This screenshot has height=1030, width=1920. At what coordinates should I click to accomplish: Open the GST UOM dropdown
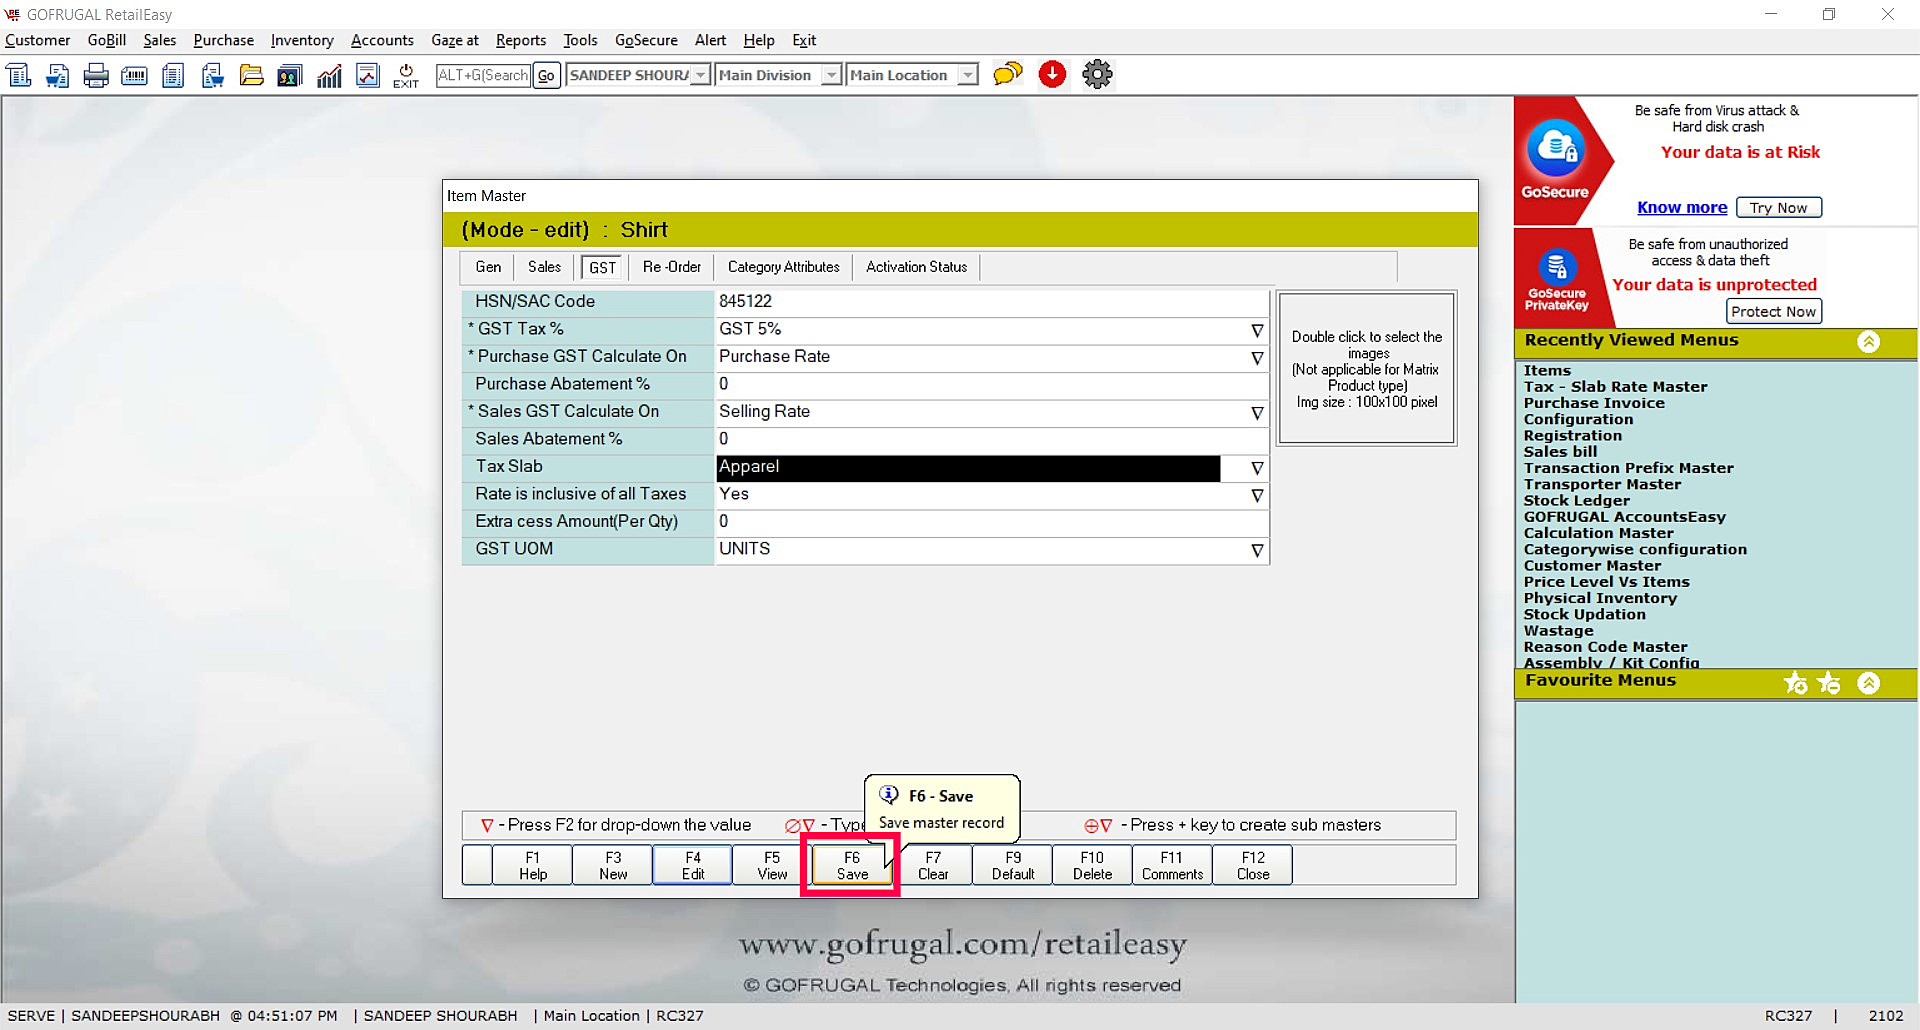coord(1257,551)
